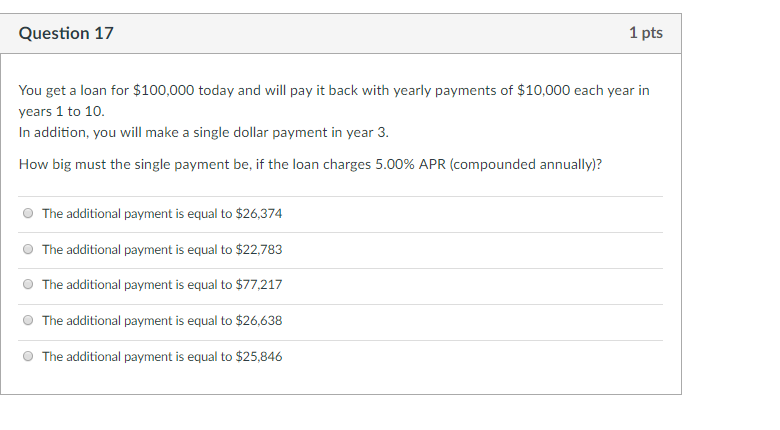
Task: Click the answer text ending in $25,846
Action: (162, 356)
